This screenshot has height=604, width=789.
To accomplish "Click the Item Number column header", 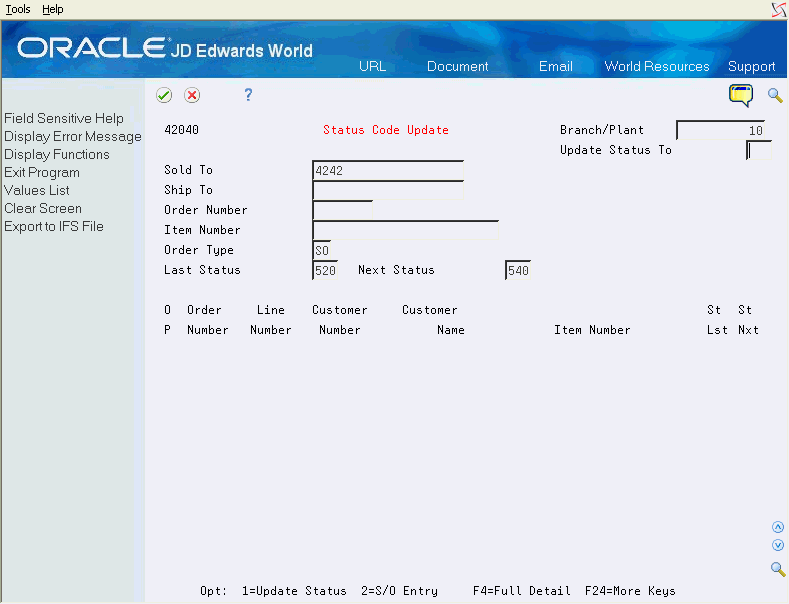I will [x=592, y=330].
